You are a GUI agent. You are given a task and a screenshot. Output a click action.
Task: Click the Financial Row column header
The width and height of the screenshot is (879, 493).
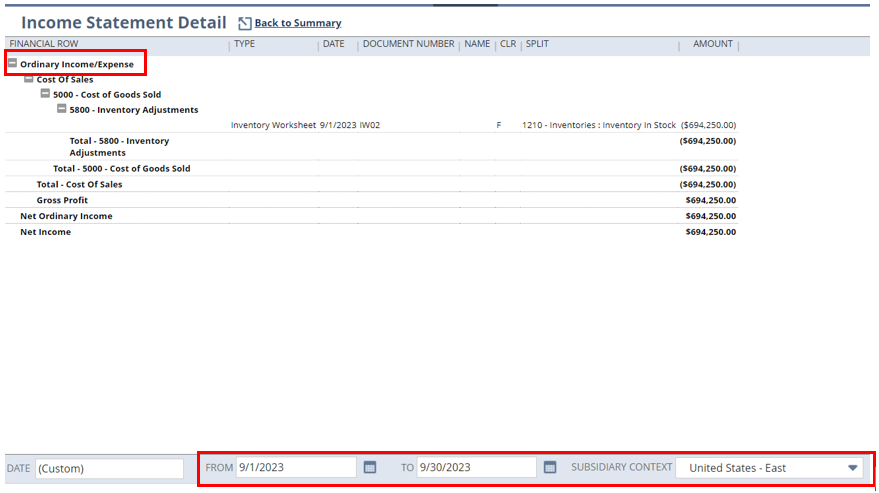pos(43,44)
